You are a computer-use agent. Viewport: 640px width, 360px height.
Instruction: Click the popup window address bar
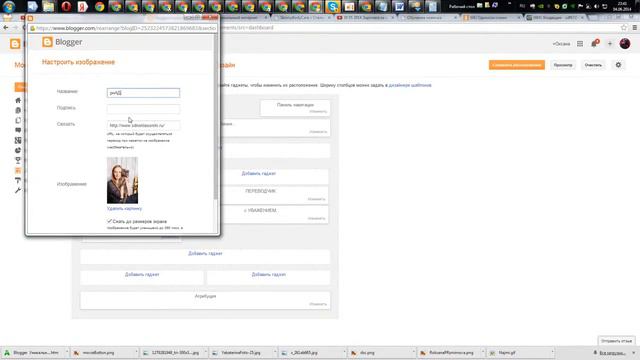(x=122, y=28)
